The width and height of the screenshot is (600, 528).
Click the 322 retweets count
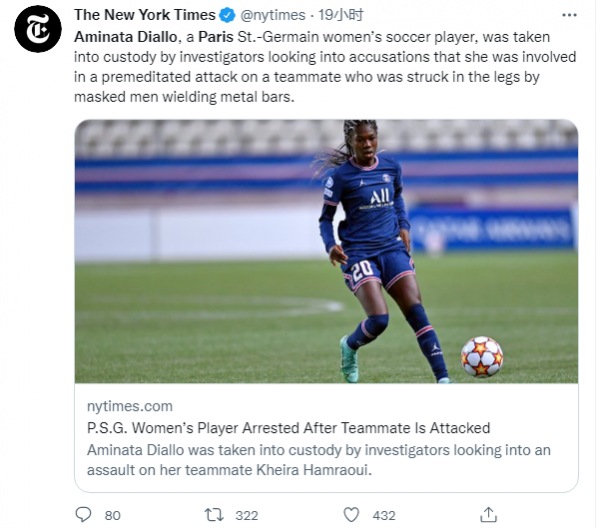tap(247, 515)
